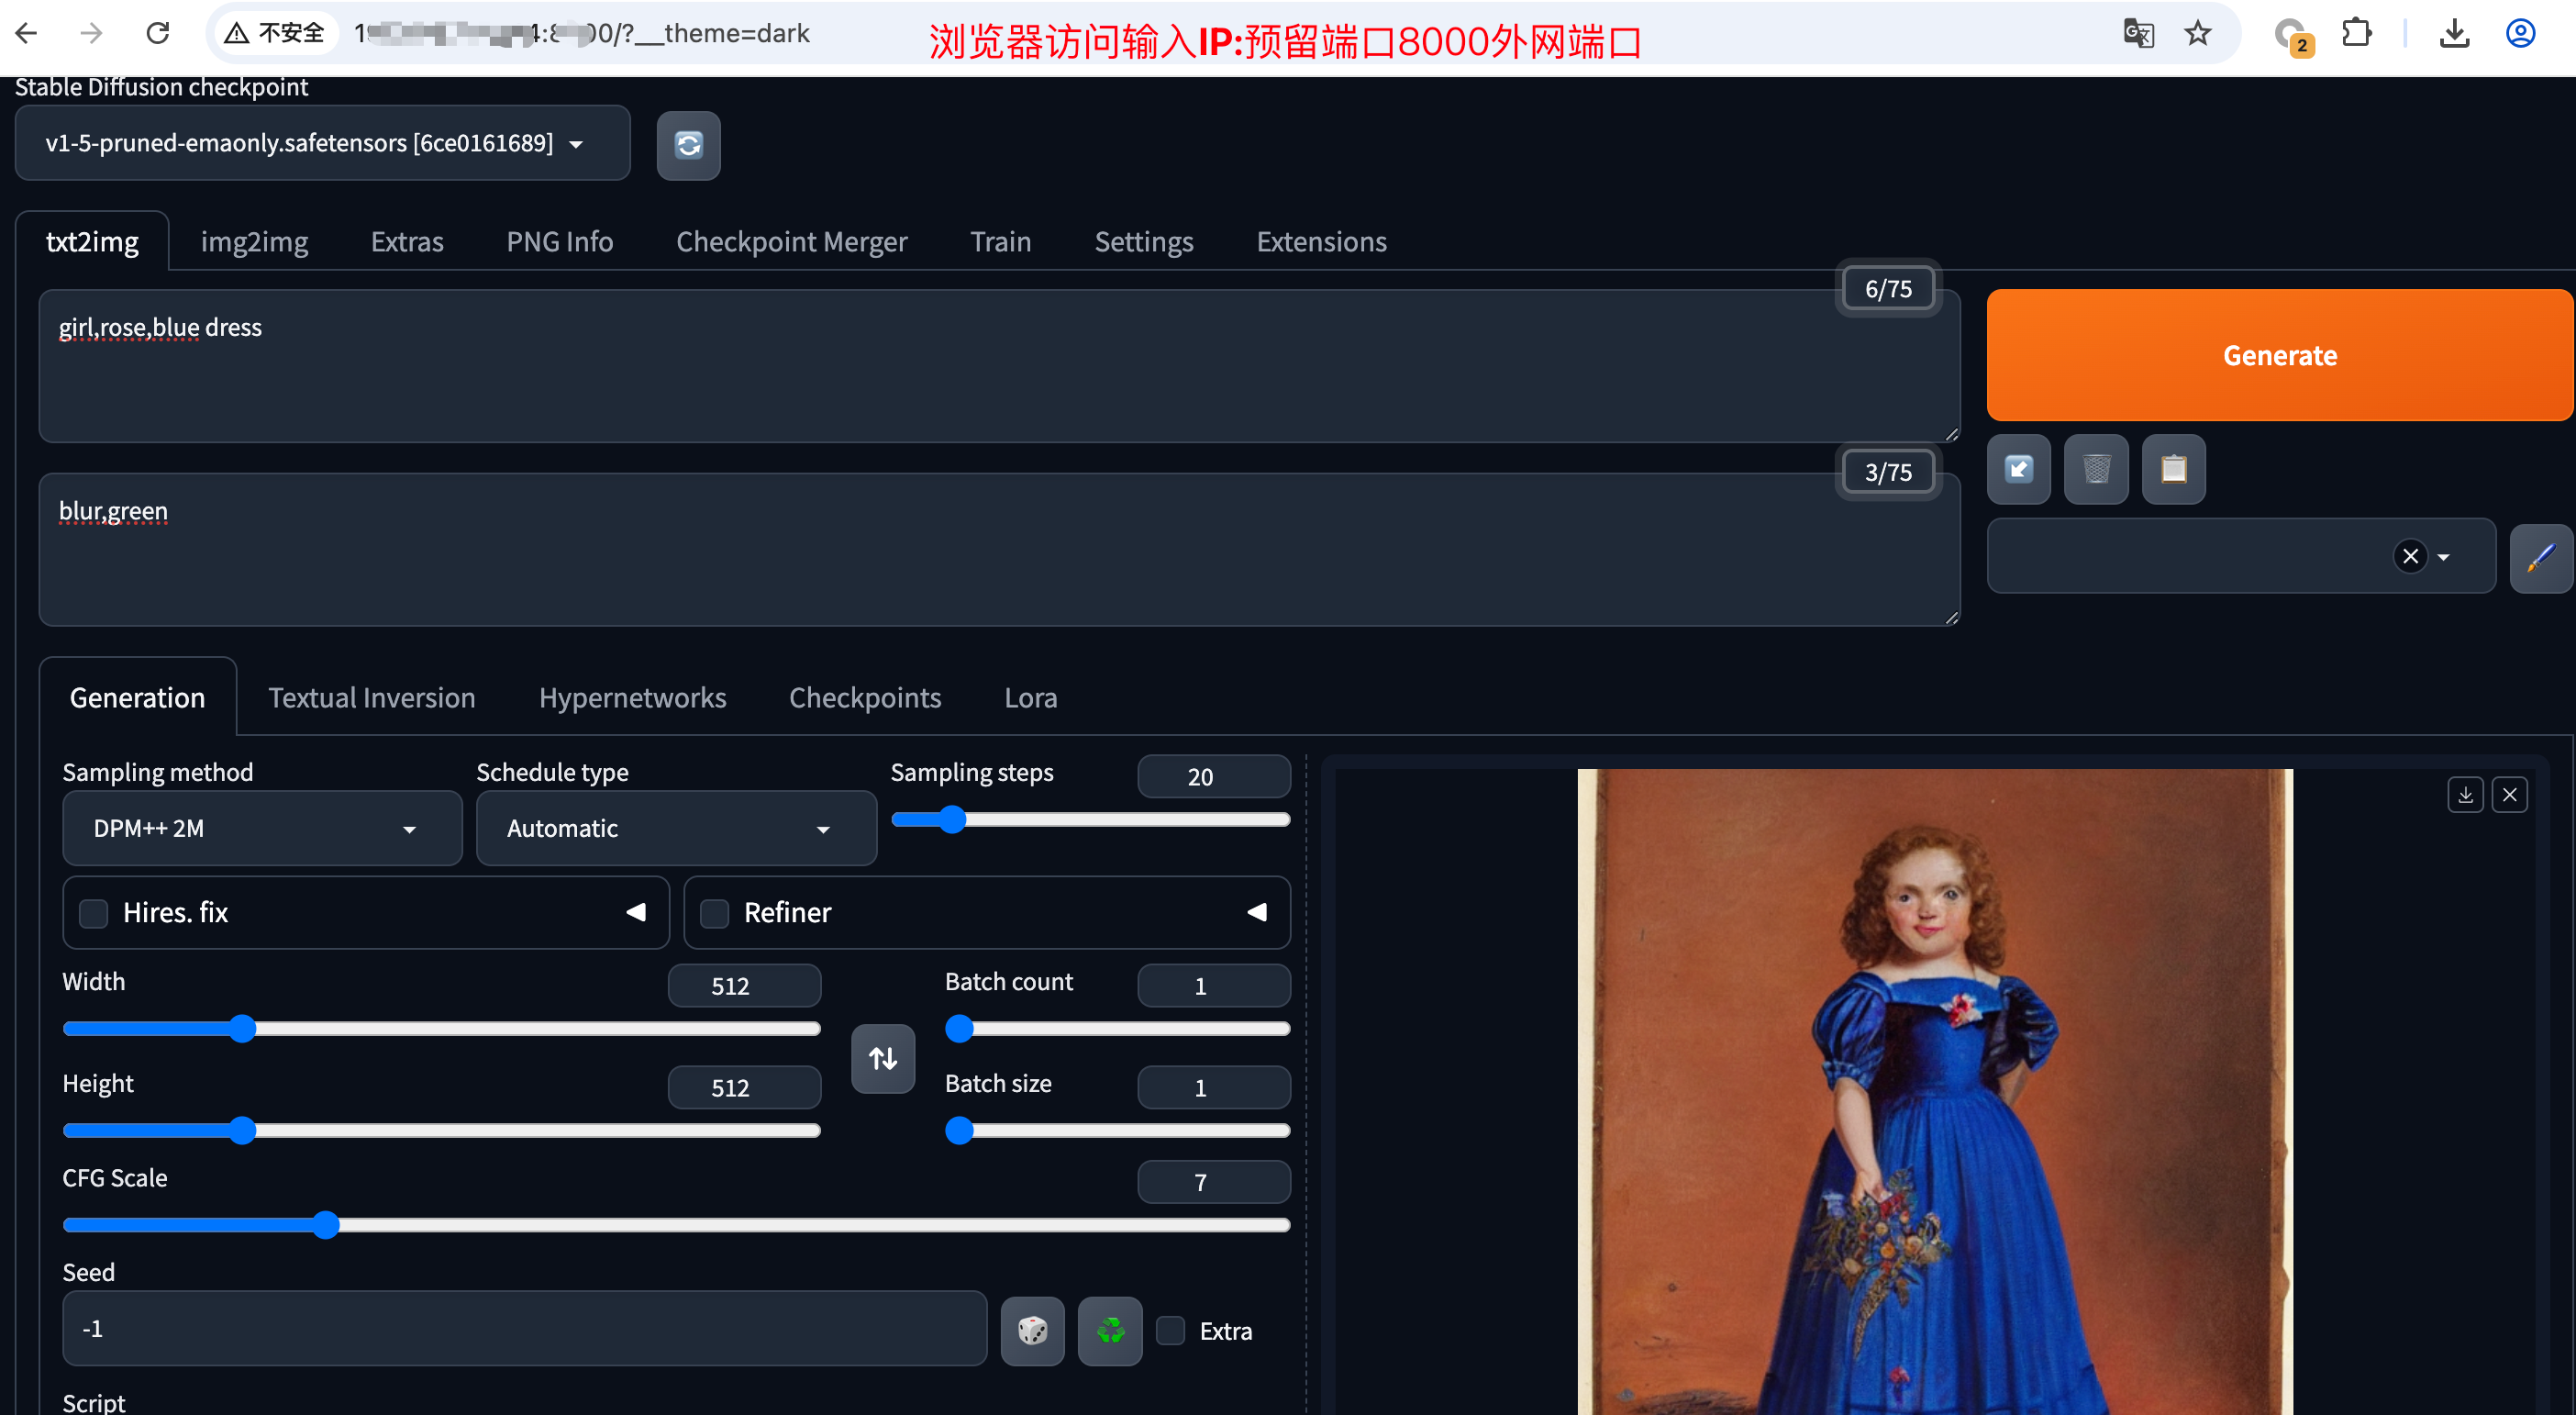2576x1415 pixels.
Task: Refresh the Stable Diffusion checkpoint list
Action: [688, 146]
